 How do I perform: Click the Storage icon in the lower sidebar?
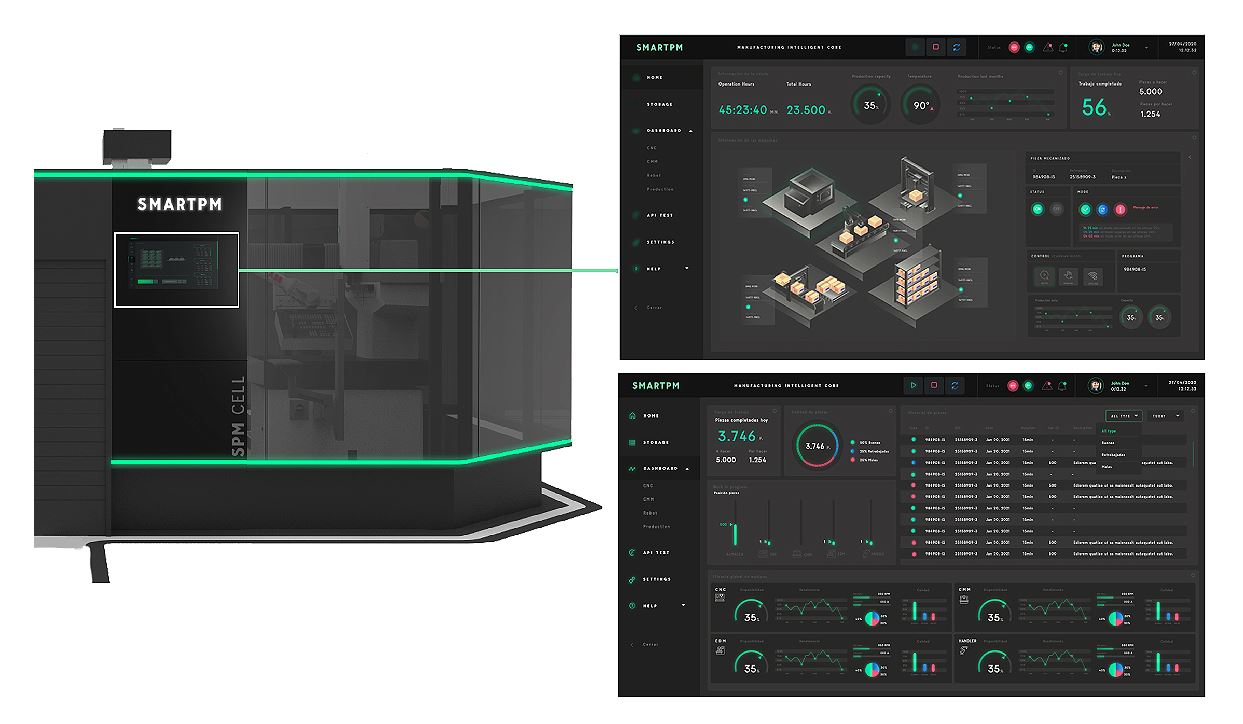pyautogui.click(x=632, y=442)
